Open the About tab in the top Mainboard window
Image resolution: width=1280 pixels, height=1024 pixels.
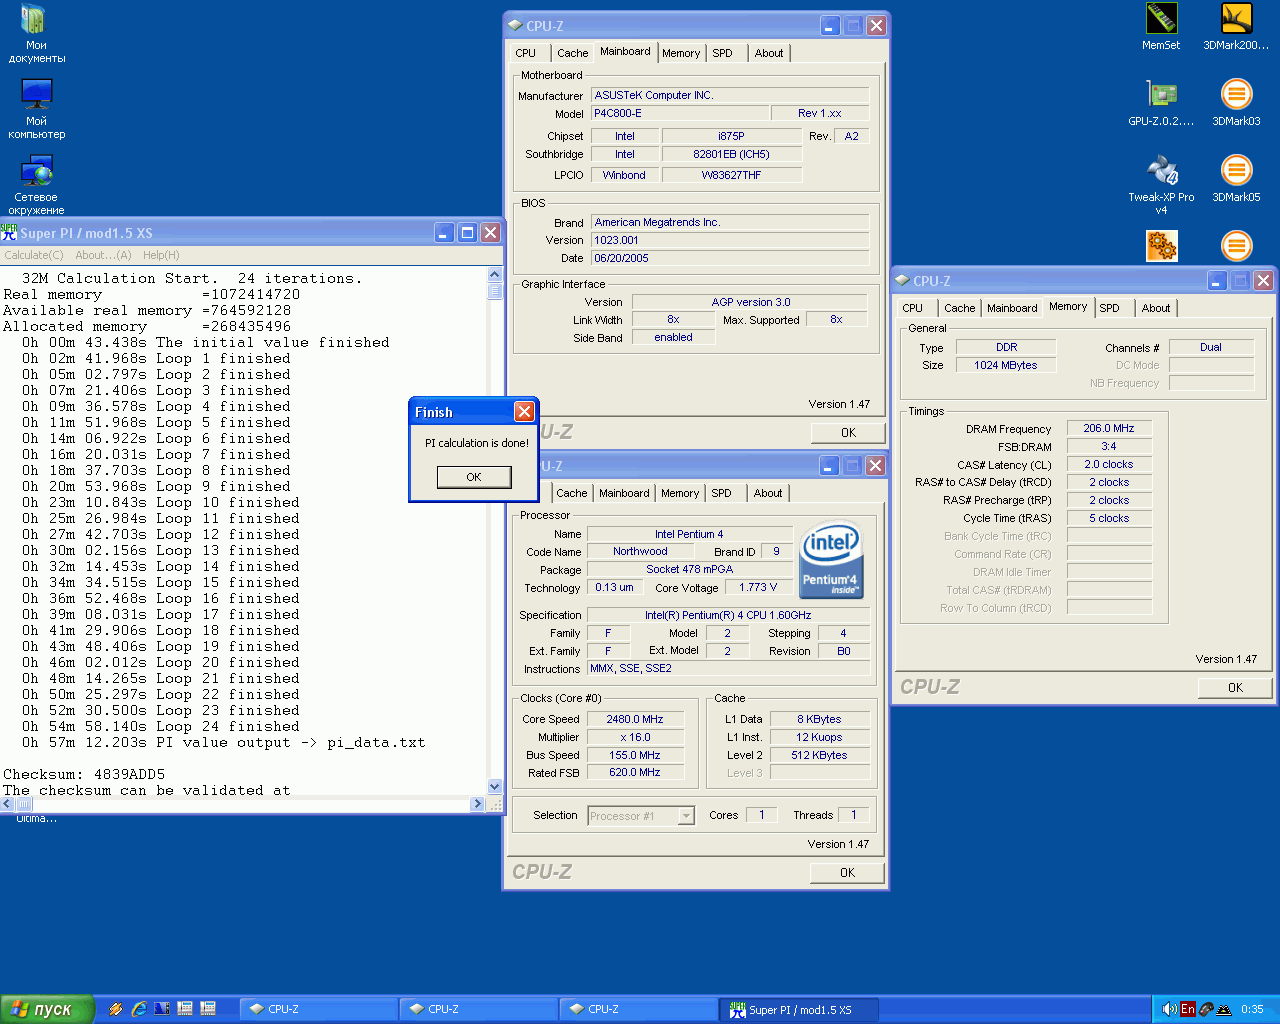(x=769, y=53)
